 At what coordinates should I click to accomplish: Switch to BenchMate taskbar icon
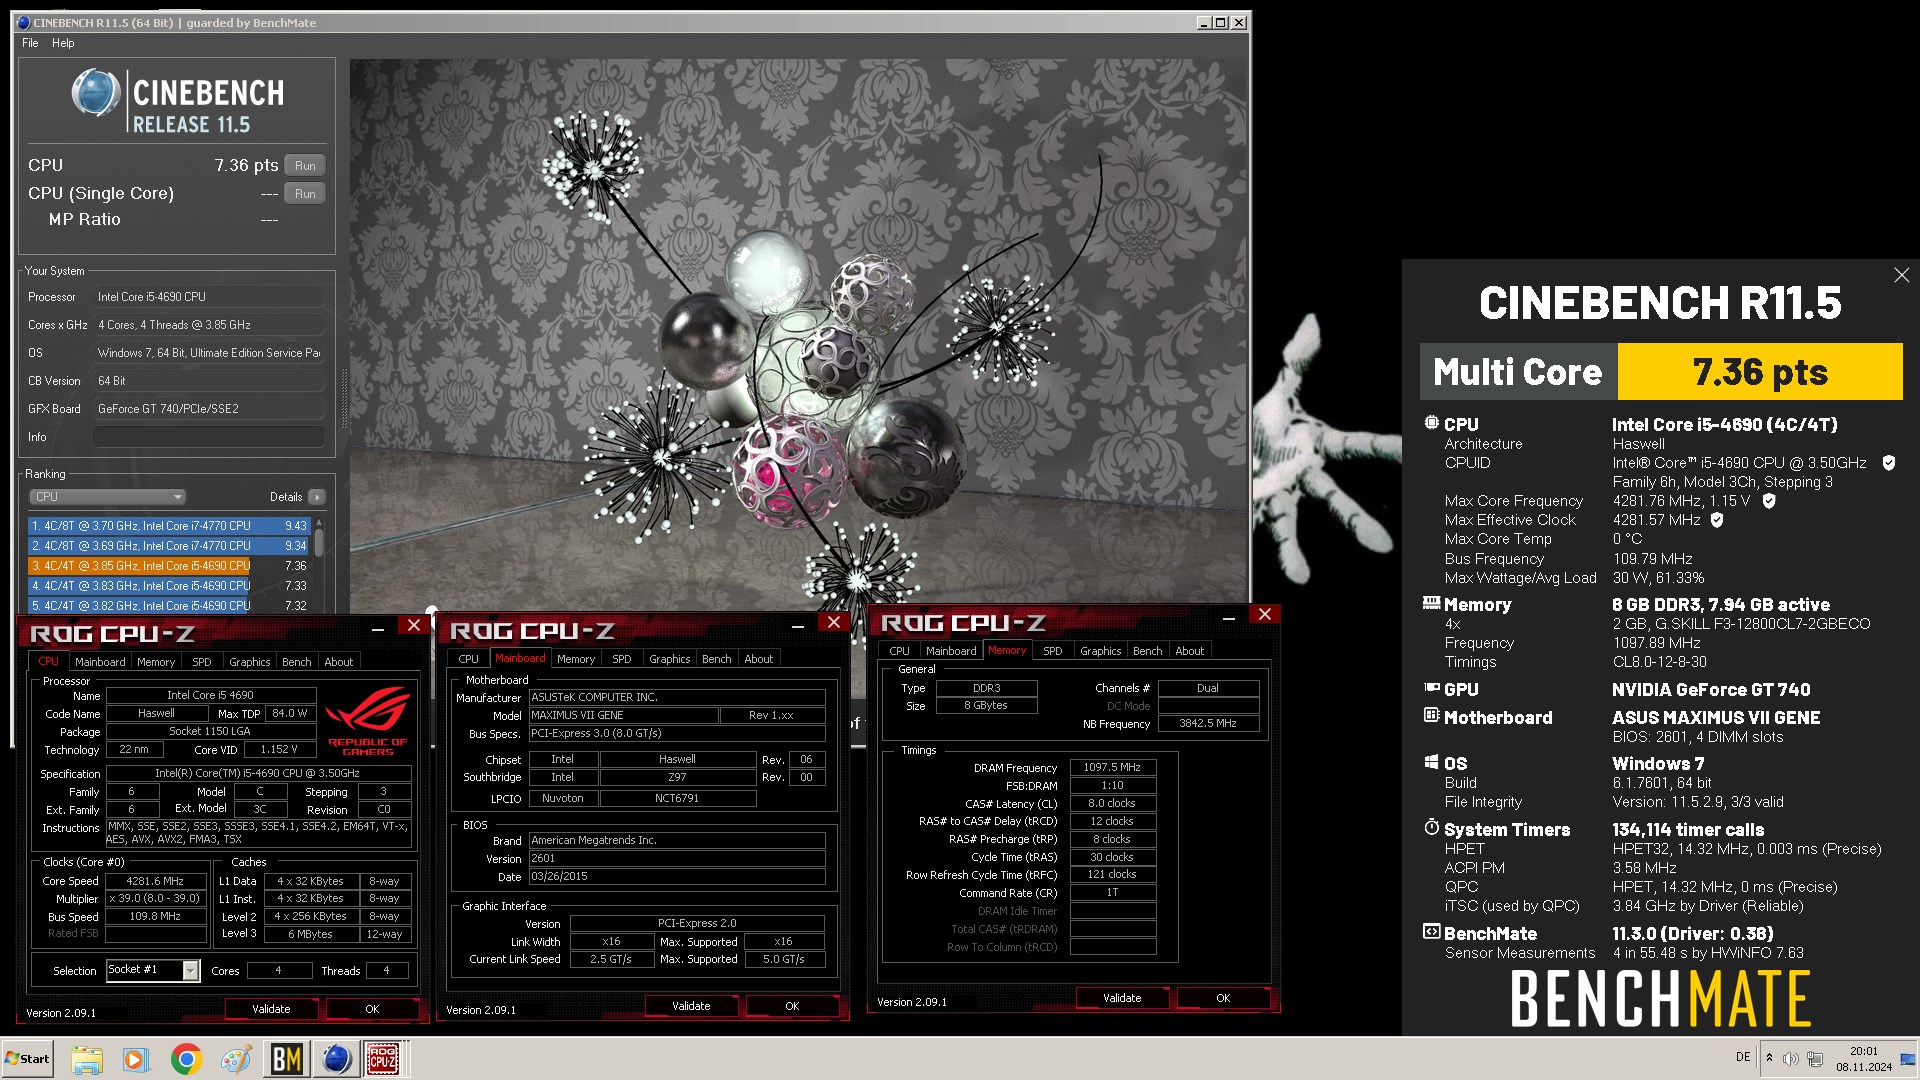pyautogui.click(x=287, y=1059)
